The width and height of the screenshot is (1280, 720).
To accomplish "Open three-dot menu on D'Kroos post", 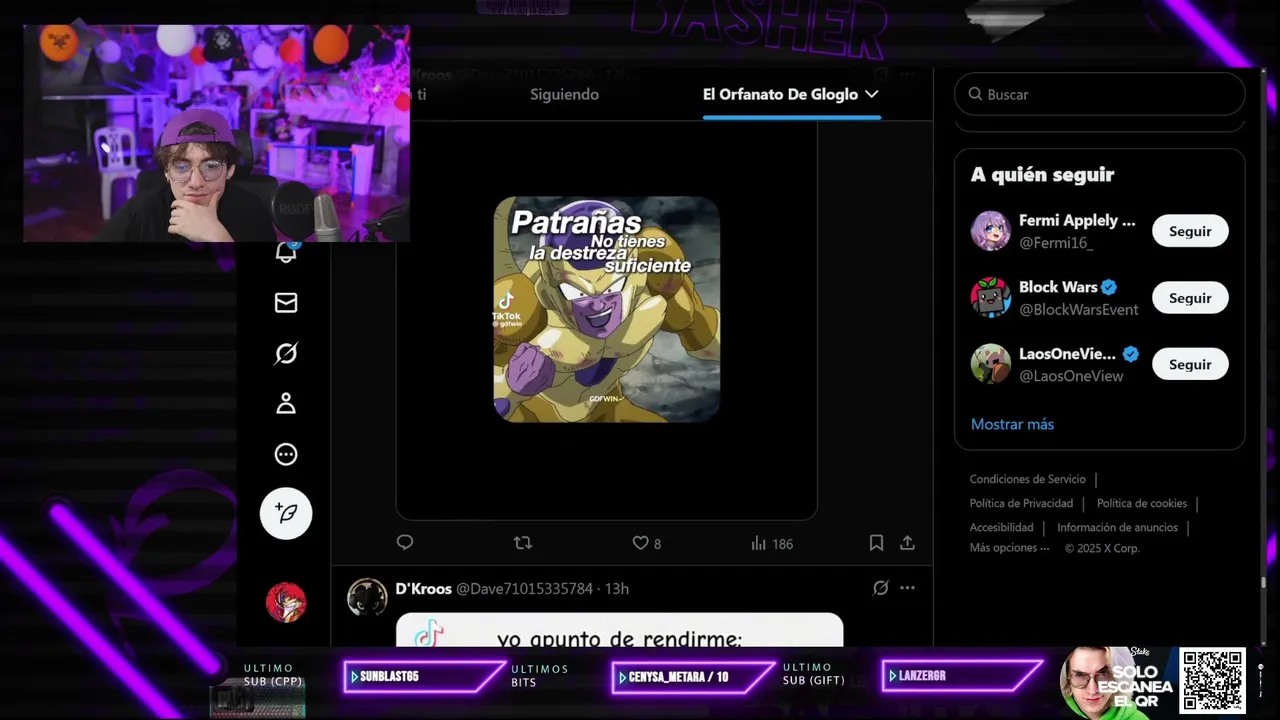I will point(907,588).
